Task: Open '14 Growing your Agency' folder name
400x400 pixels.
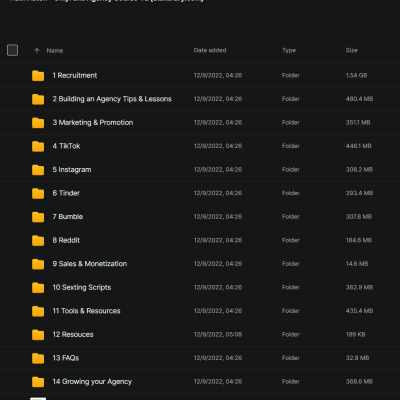Action: click(92, 382)
